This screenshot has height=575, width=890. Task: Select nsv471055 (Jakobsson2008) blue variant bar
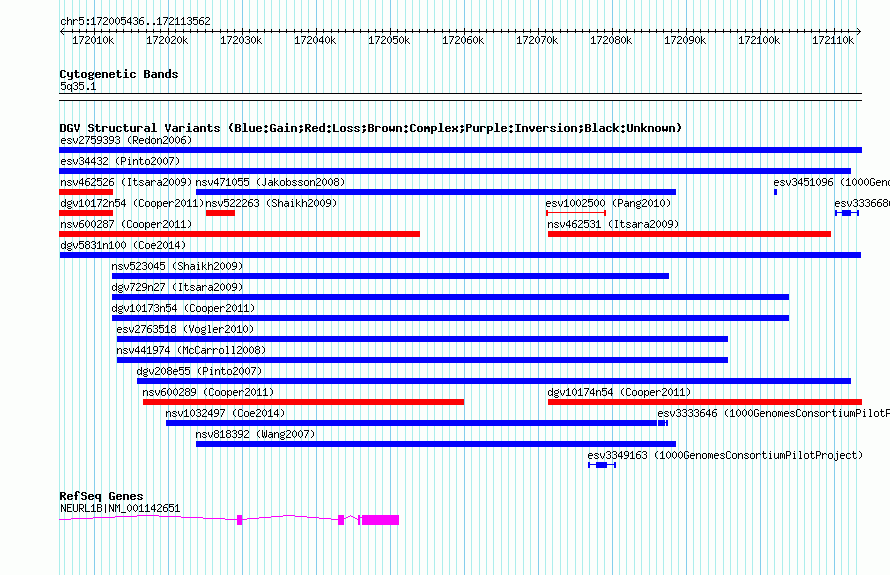(436, 192)
